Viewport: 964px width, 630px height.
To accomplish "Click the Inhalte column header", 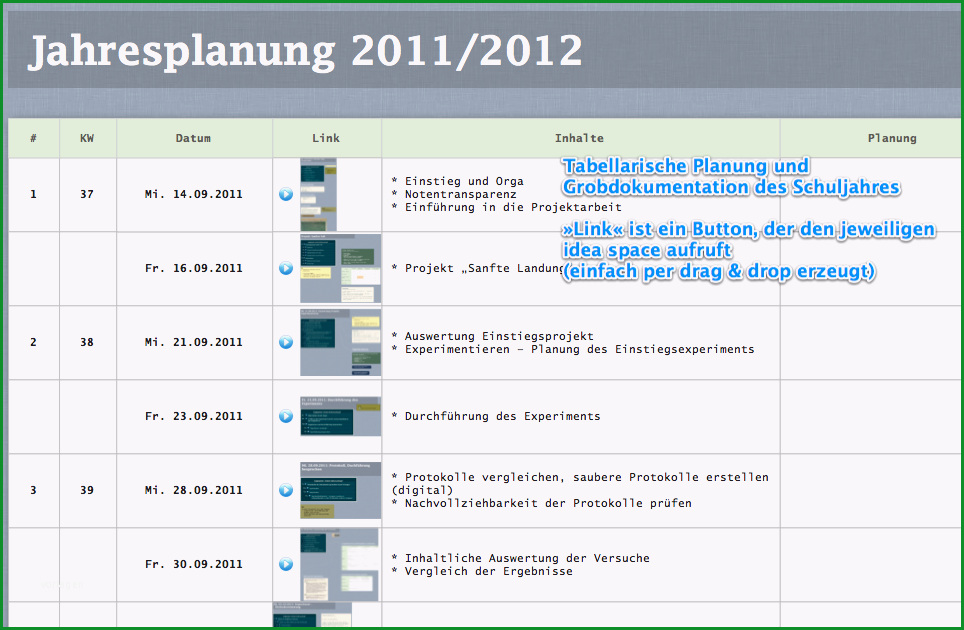I will point(580,138).
